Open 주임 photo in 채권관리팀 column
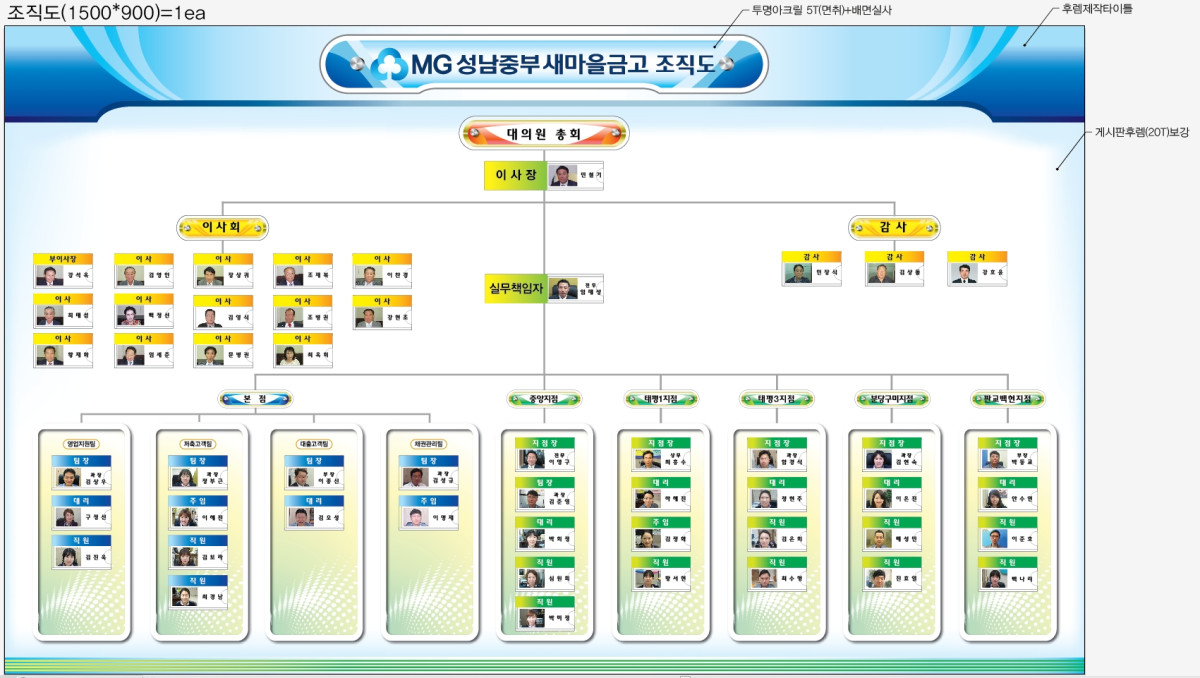Screen dimensions: 1200x678 414,518
